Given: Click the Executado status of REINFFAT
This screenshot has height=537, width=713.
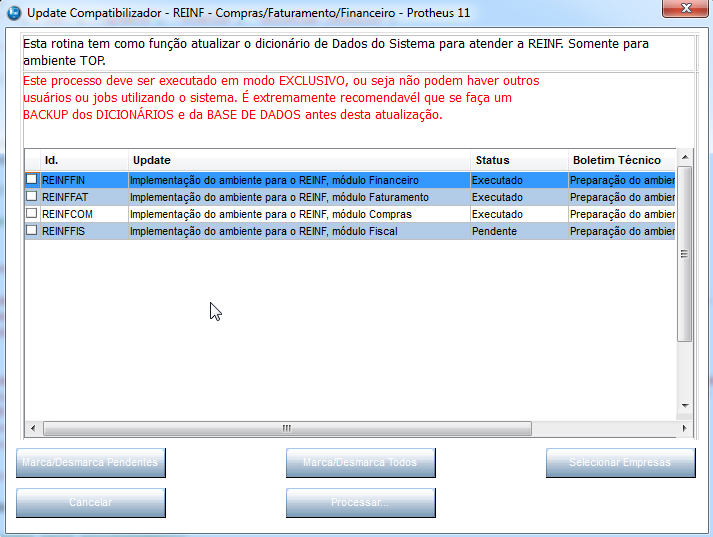Looking at the screenshot, I should (519, 197).
